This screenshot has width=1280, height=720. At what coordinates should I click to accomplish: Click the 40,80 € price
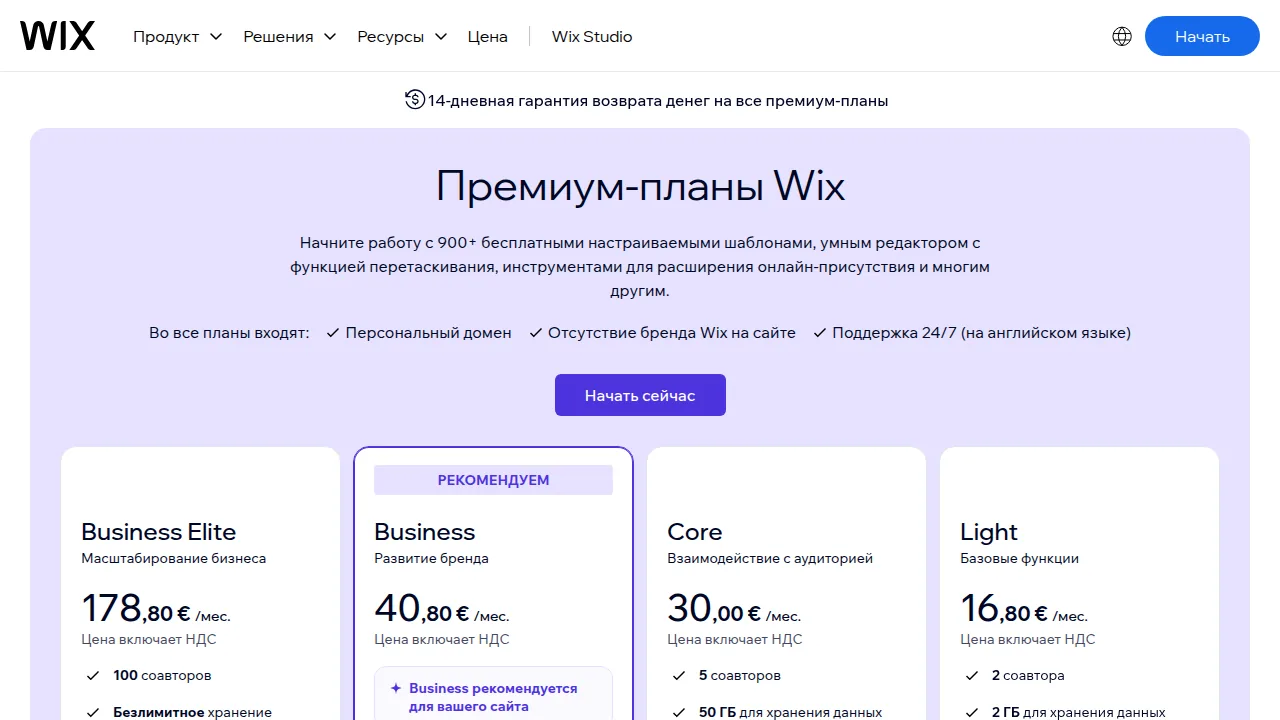(422, 609)
